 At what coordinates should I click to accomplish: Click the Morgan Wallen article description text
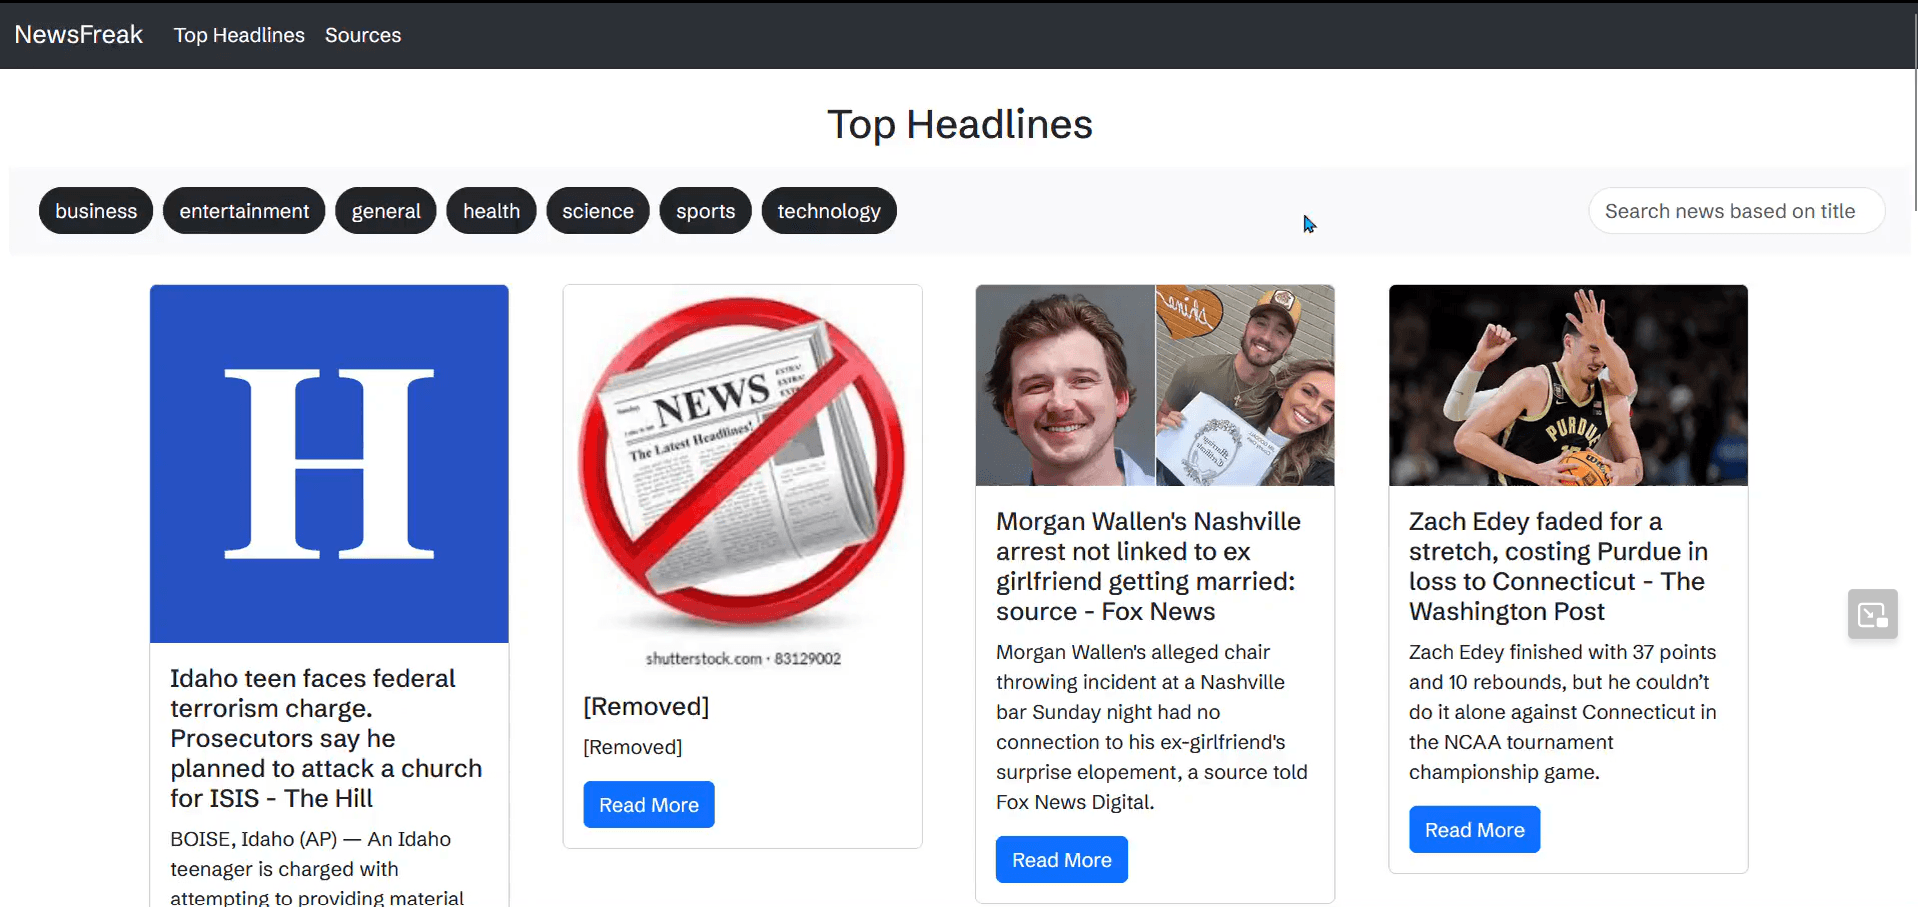pyautogui.click(x=1152, y=727)
